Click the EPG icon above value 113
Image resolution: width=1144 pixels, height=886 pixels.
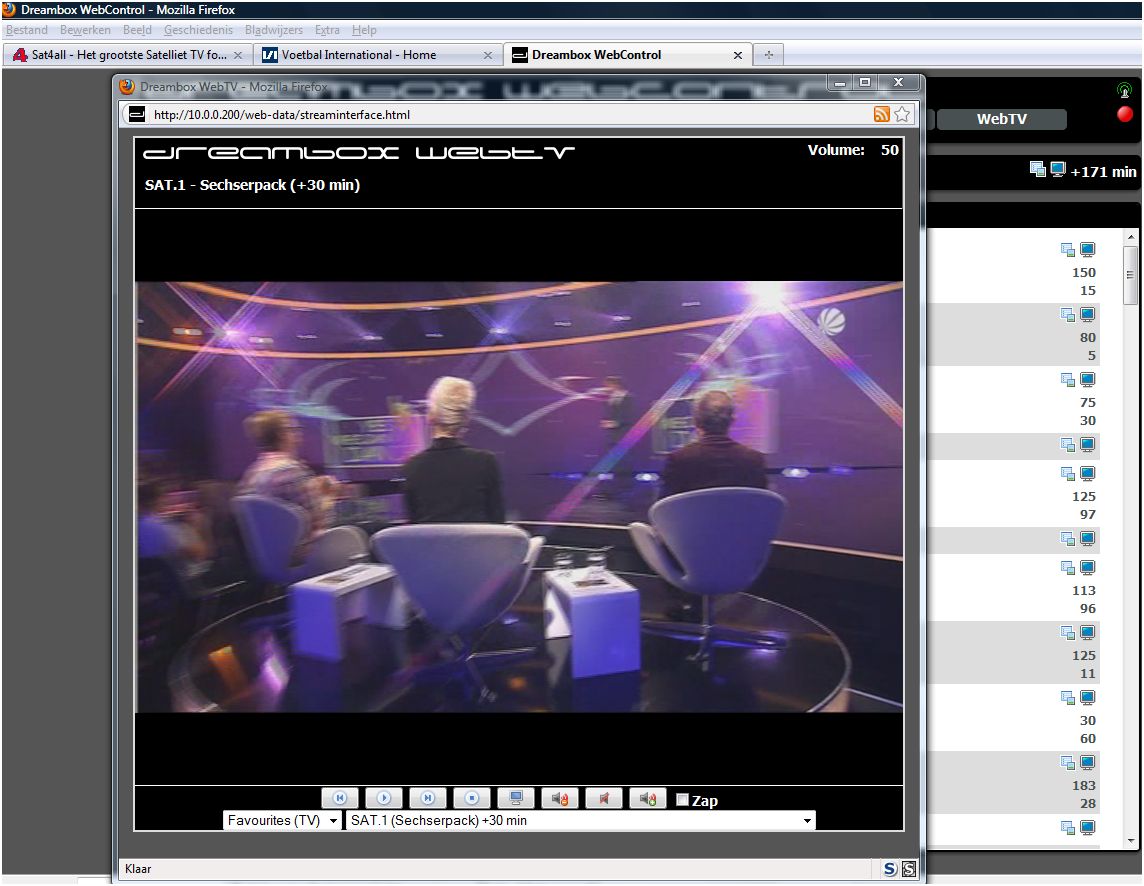(1067, 567)
